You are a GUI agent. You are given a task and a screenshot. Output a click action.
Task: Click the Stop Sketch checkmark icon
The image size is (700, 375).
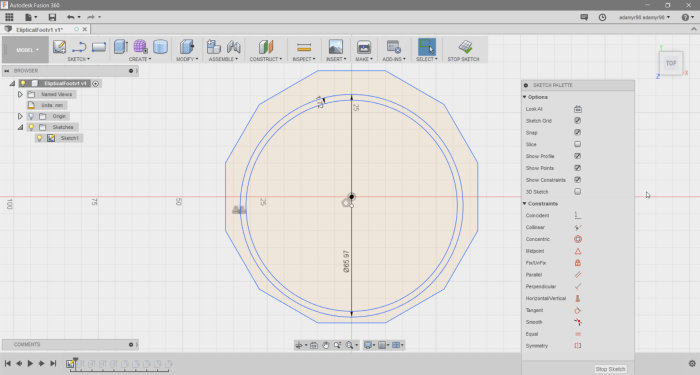click(x=465, y=46)
